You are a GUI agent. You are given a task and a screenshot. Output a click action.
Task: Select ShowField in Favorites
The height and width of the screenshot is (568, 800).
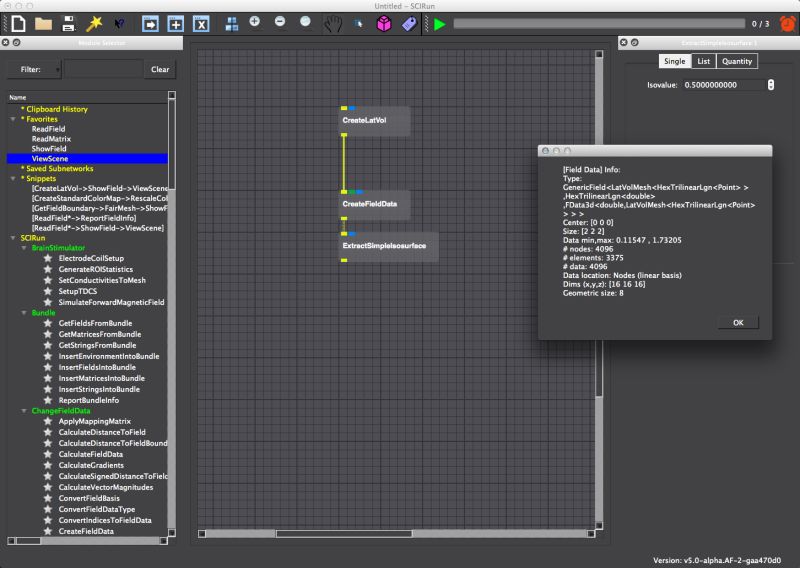tap(49, 149)
